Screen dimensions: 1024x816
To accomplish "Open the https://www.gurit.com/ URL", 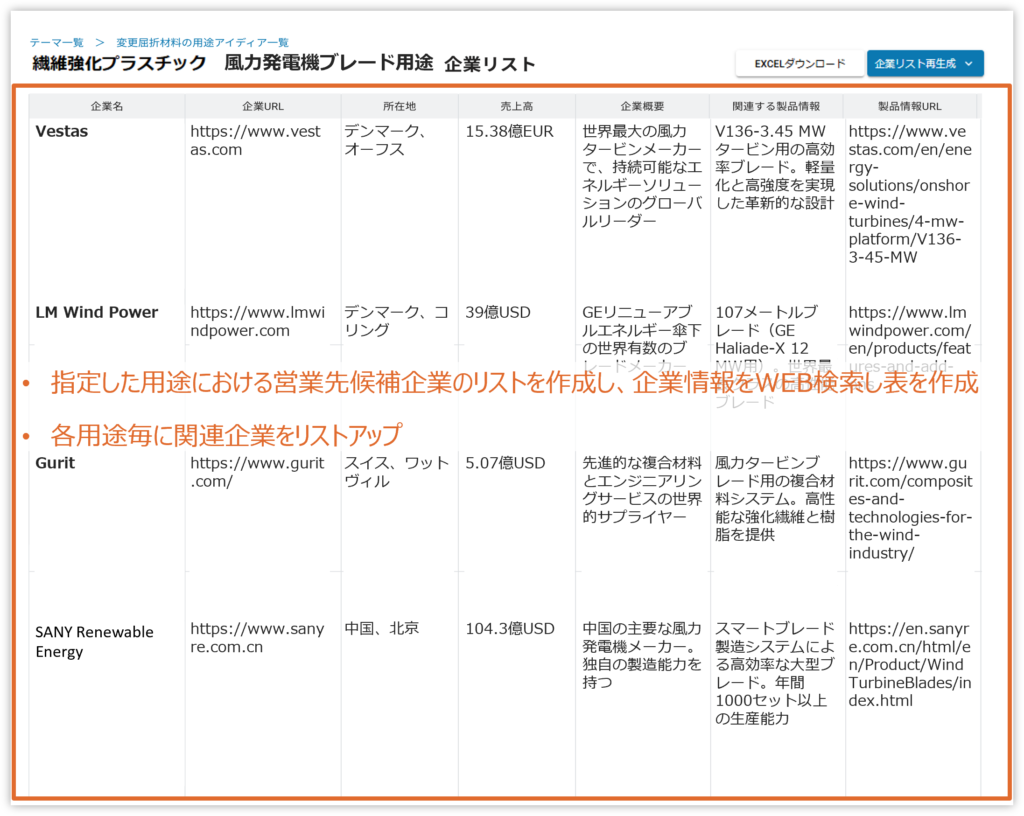I will click(x=257, y=472).
